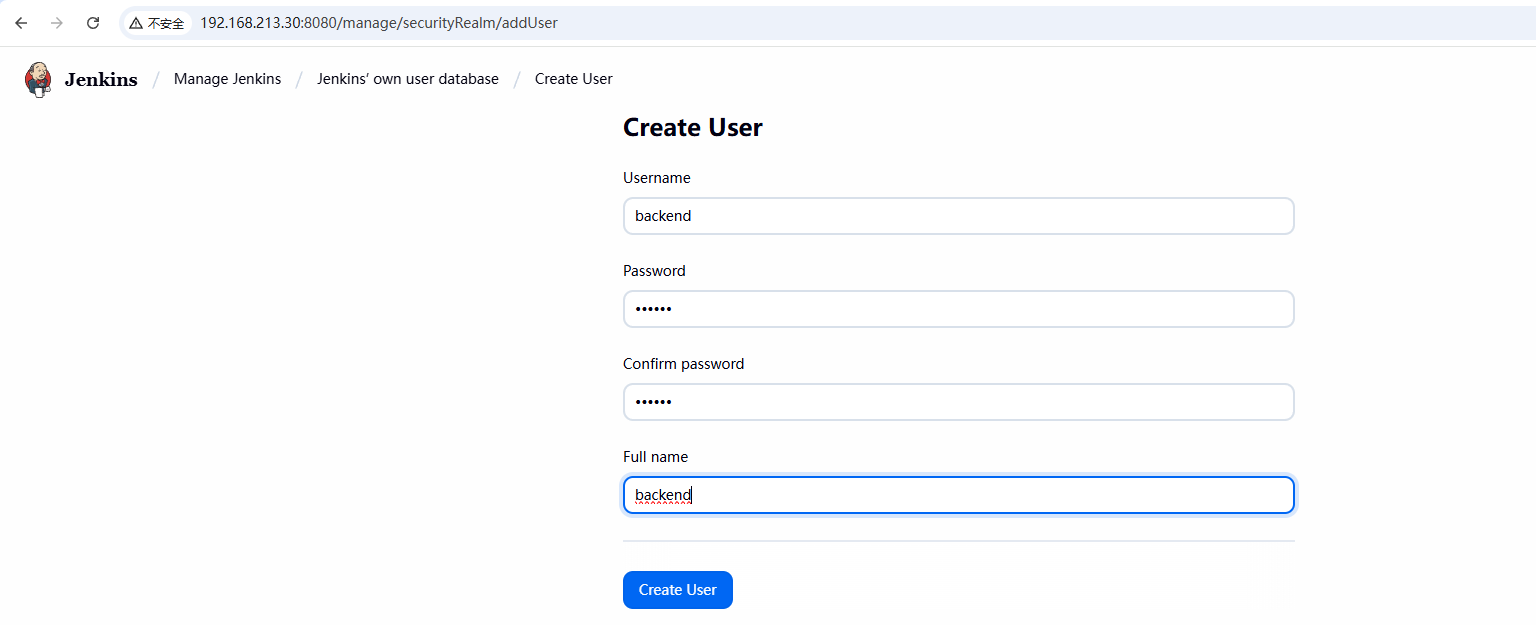
Task: Reload the current page
Action: (x=93, y=23)
